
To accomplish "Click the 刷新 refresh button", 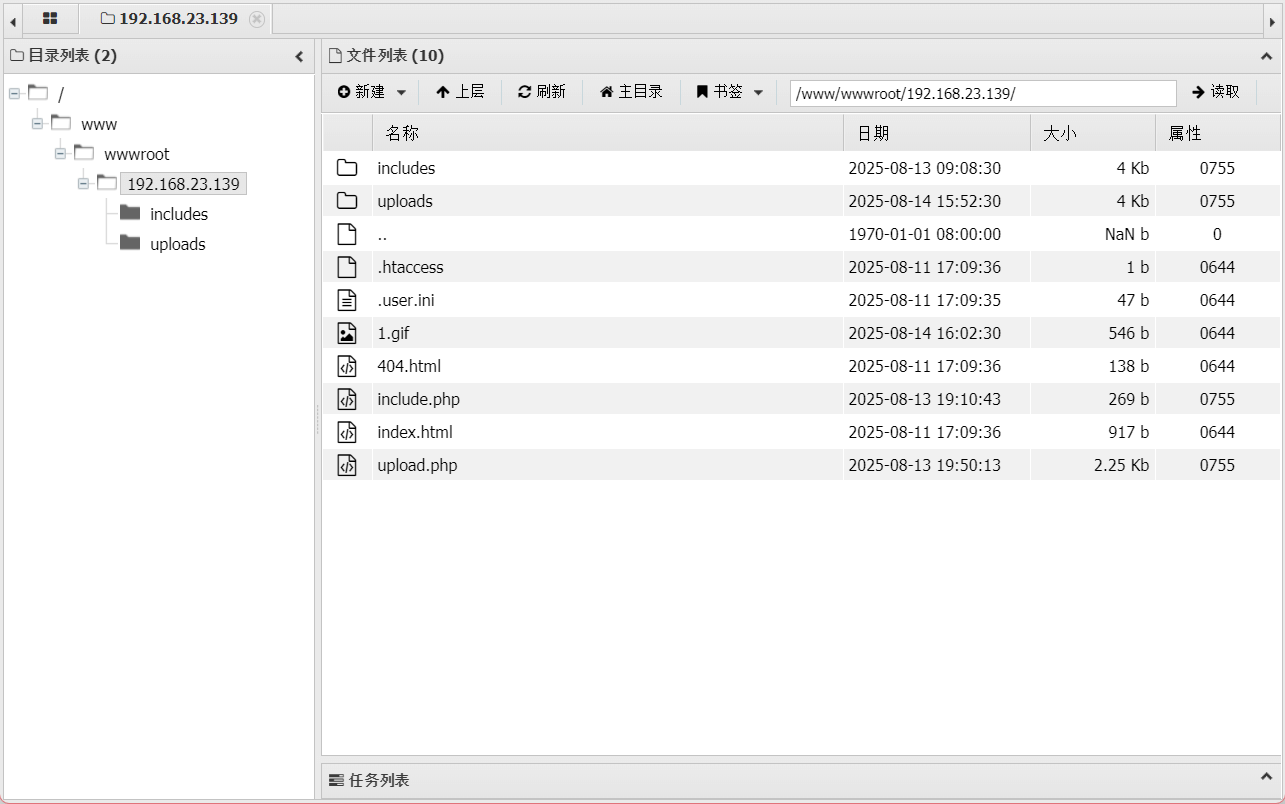I will (x=541, y=91).
